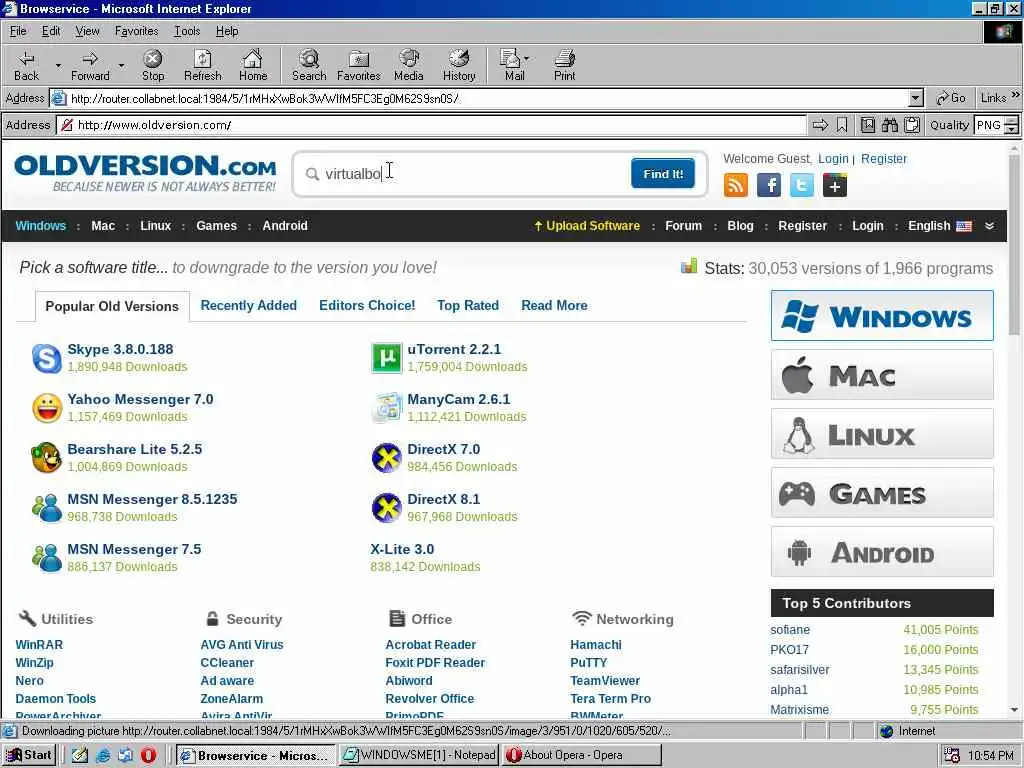The height and width of the screenshot is (768, 1024).
Task: Open the Forum link
Action: pyautogui.click(x=683, y=226)
